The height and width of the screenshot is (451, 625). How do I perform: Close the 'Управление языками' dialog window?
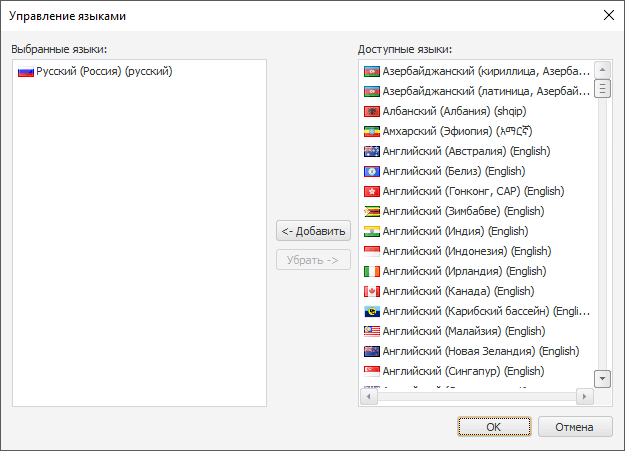607,15
